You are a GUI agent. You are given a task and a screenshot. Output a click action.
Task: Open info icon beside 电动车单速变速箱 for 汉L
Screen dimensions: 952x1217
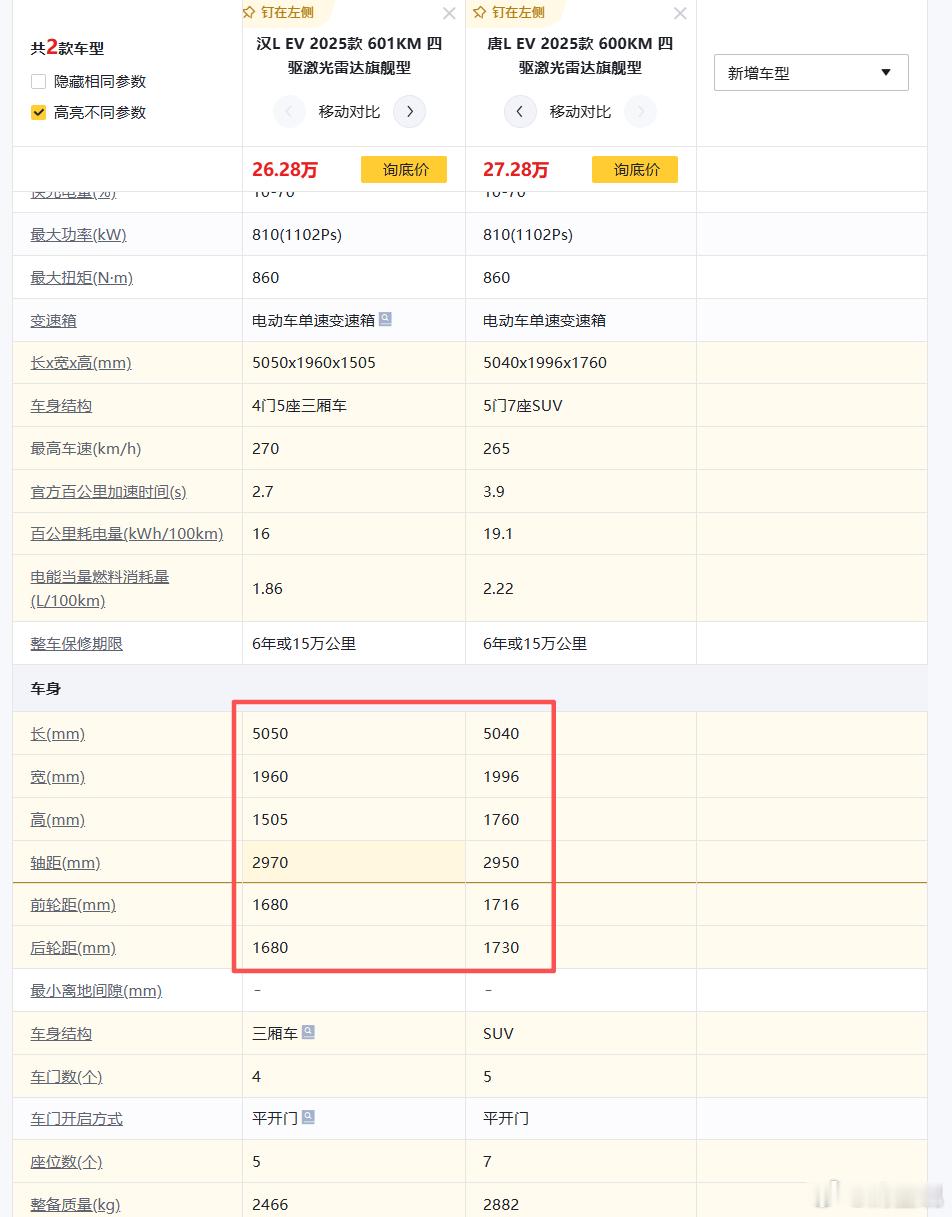click(x=386, y=319)
